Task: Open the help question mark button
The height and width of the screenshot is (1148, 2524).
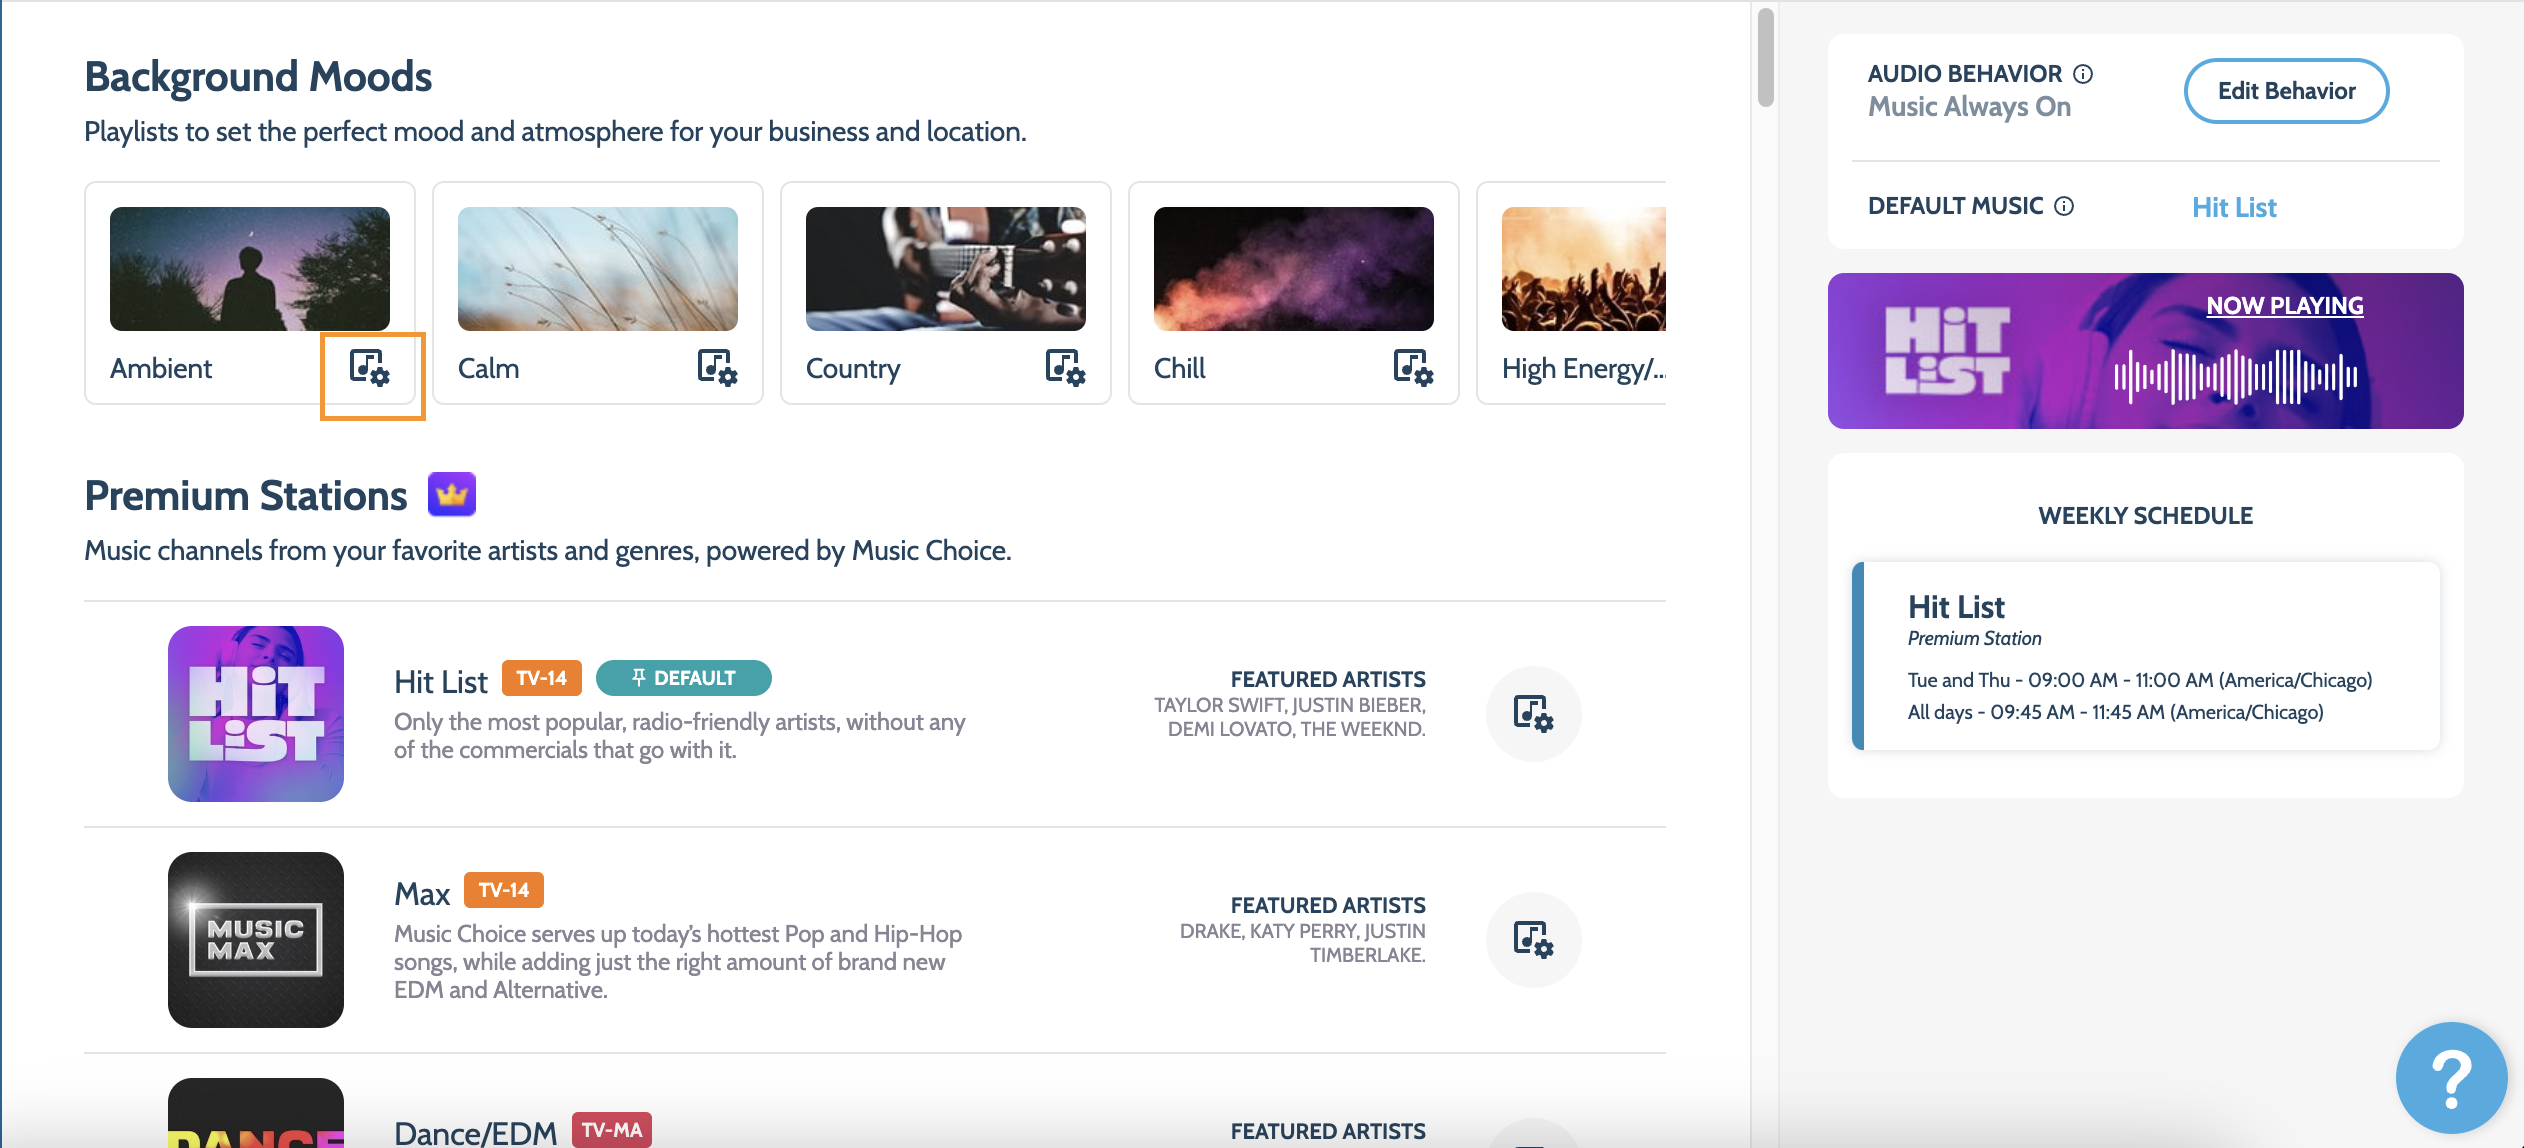Action: point(2451,1078)
